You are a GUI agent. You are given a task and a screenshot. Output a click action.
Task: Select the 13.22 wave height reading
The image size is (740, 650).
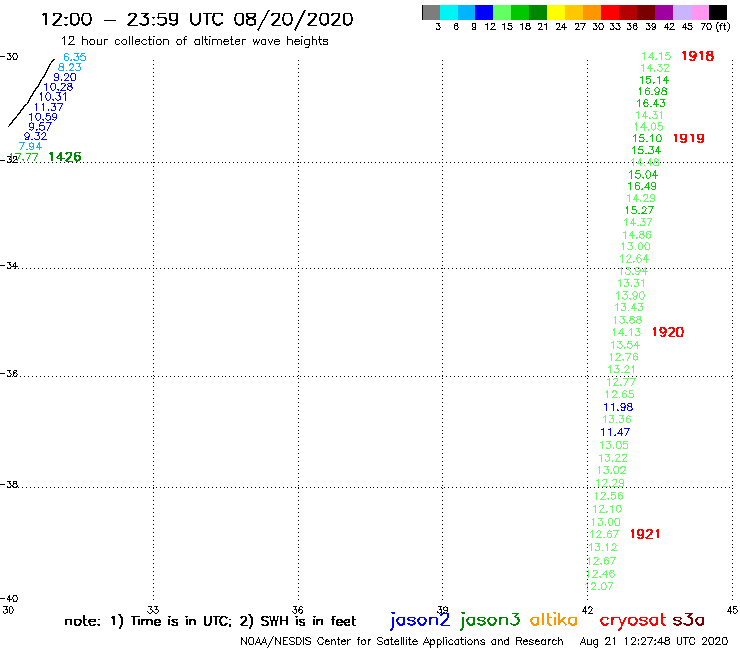pos(613,458)
